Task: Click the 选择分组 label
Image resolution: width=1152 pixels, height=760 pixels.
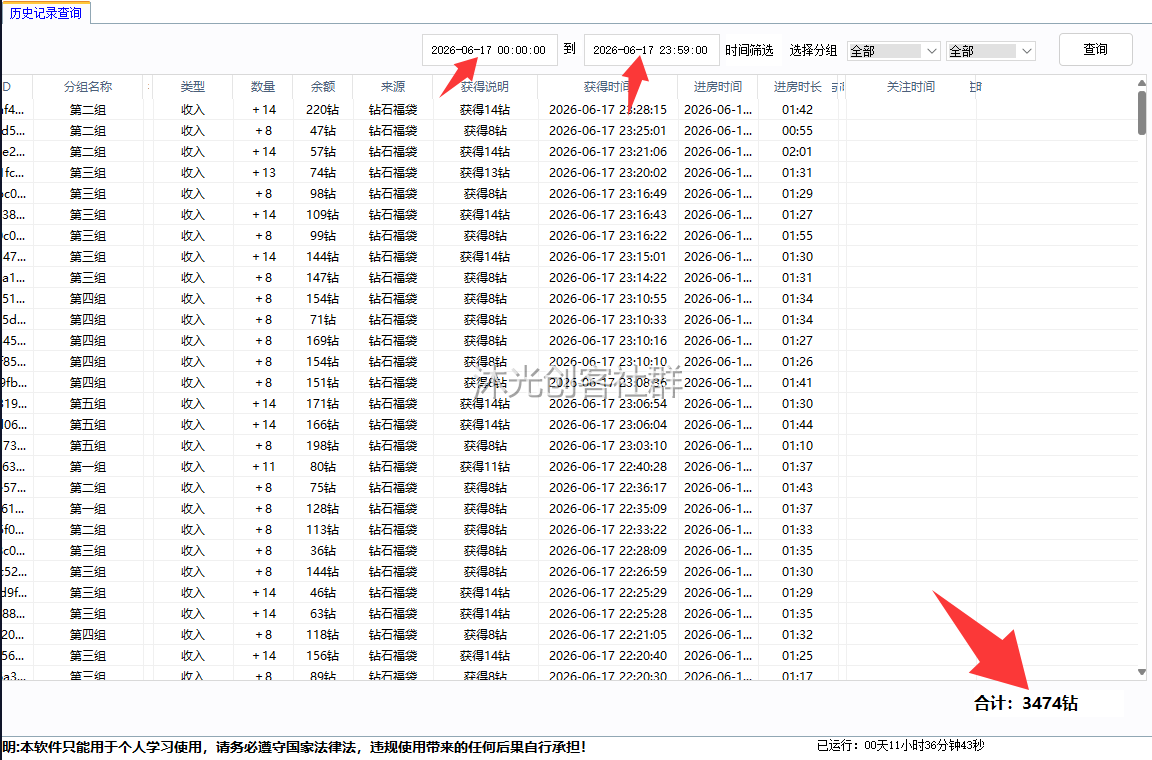Action: tap(813, 50)
